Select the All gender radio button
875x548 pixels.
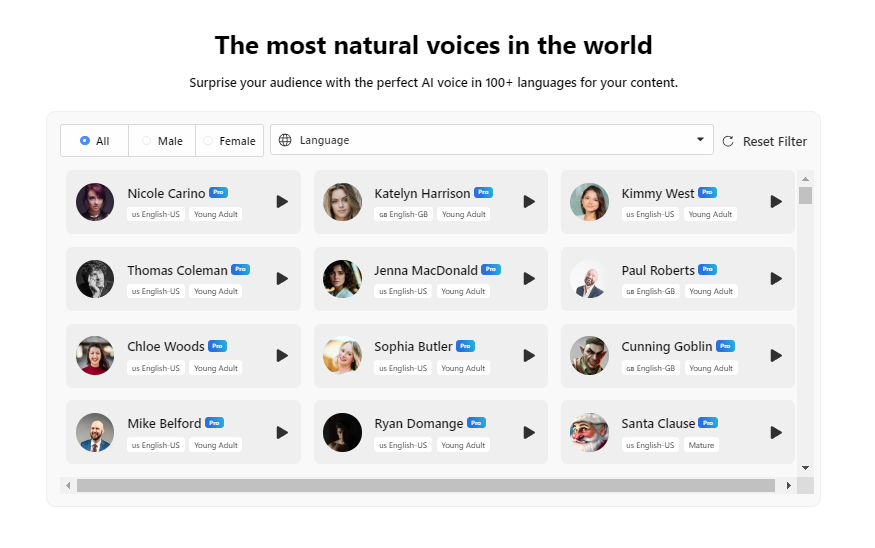click(85, 141)
